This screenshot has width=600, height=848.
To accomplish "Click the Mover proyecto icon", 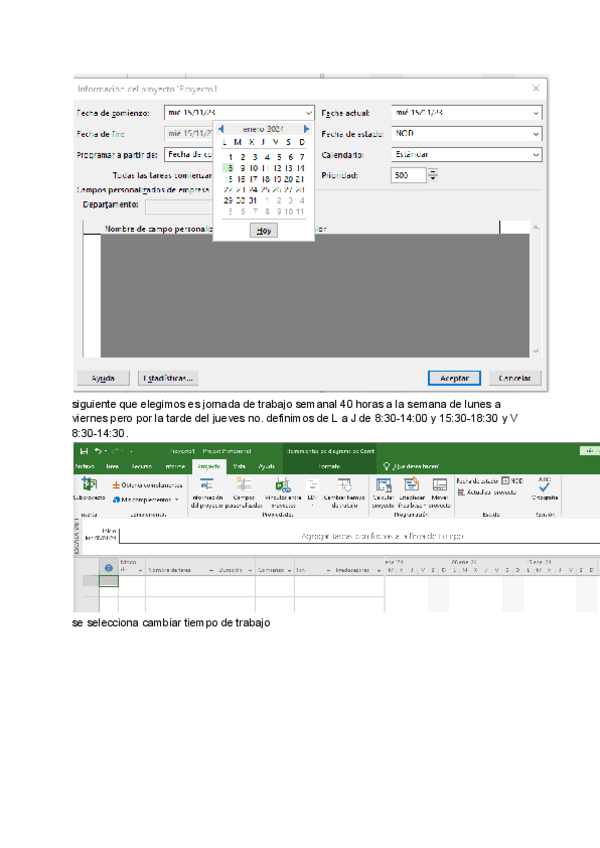I will pos(440,486).
